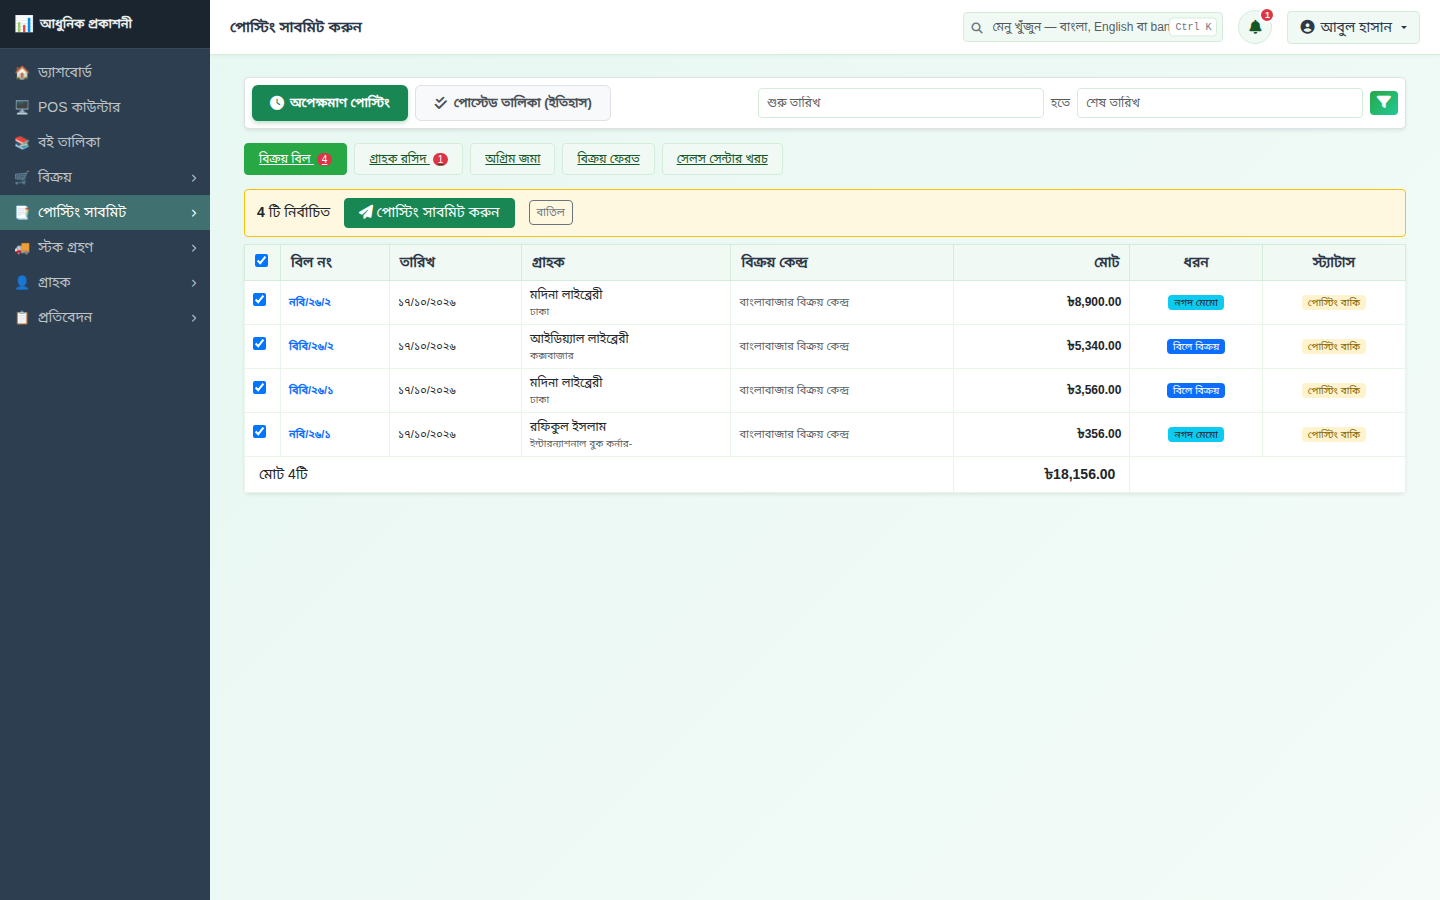The width and height of the screenshot is (1440, 900).
Task: Open the আবুল হাসান dropdown caret
Action: tap(1404, 28)
